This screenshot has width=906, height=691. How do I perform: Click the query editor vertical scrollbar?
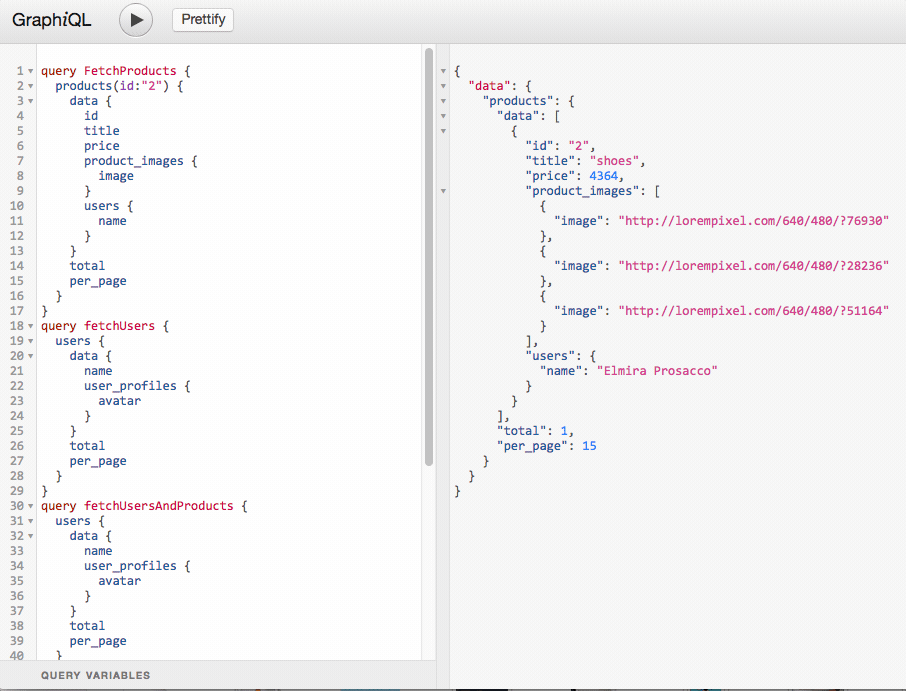pyautogui.click(x=429, y=257)
